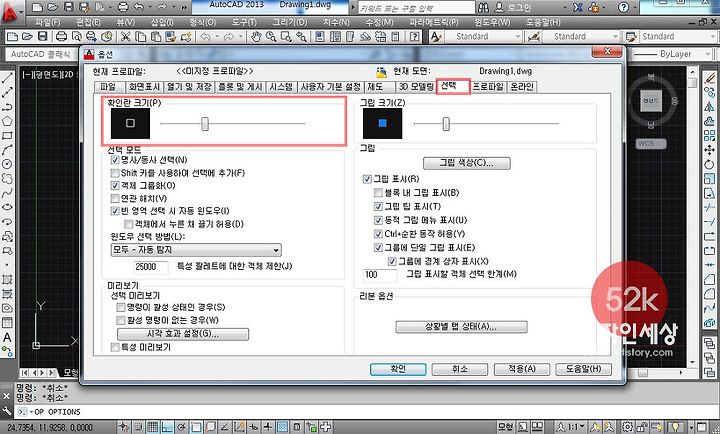Open the AutoCAD 클래식 workspace dropdown
720x434 pixels.
[x=41, y=54]
